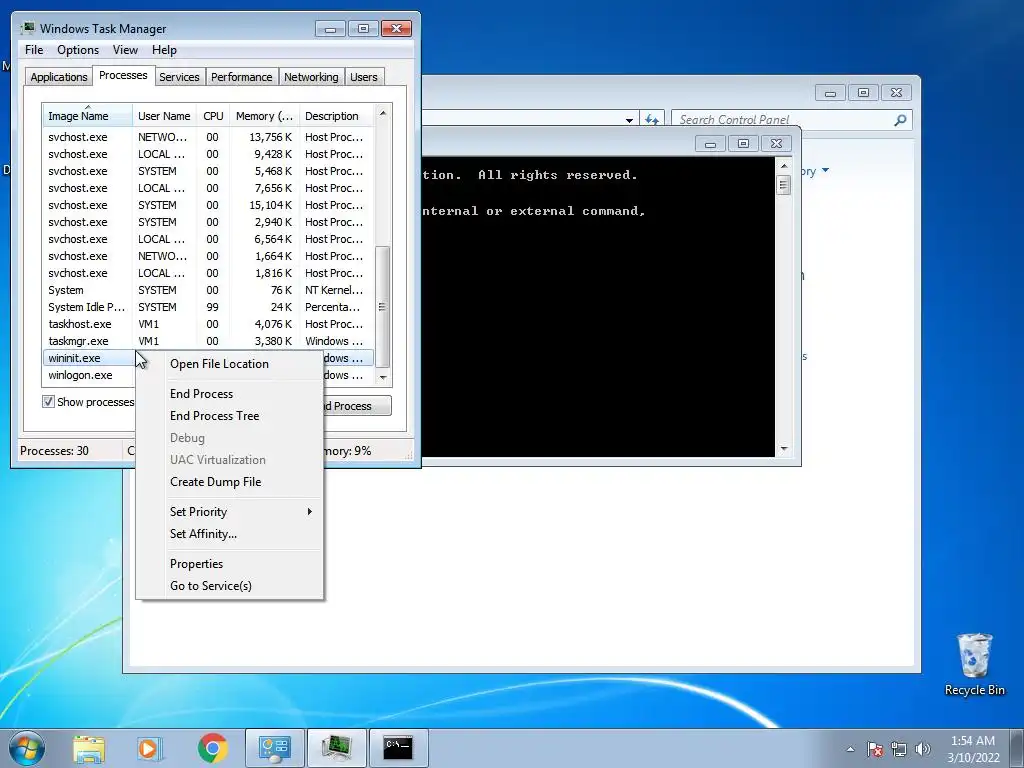
Task: Open Action Center flag icon
Action: click(x=875, y=749)
